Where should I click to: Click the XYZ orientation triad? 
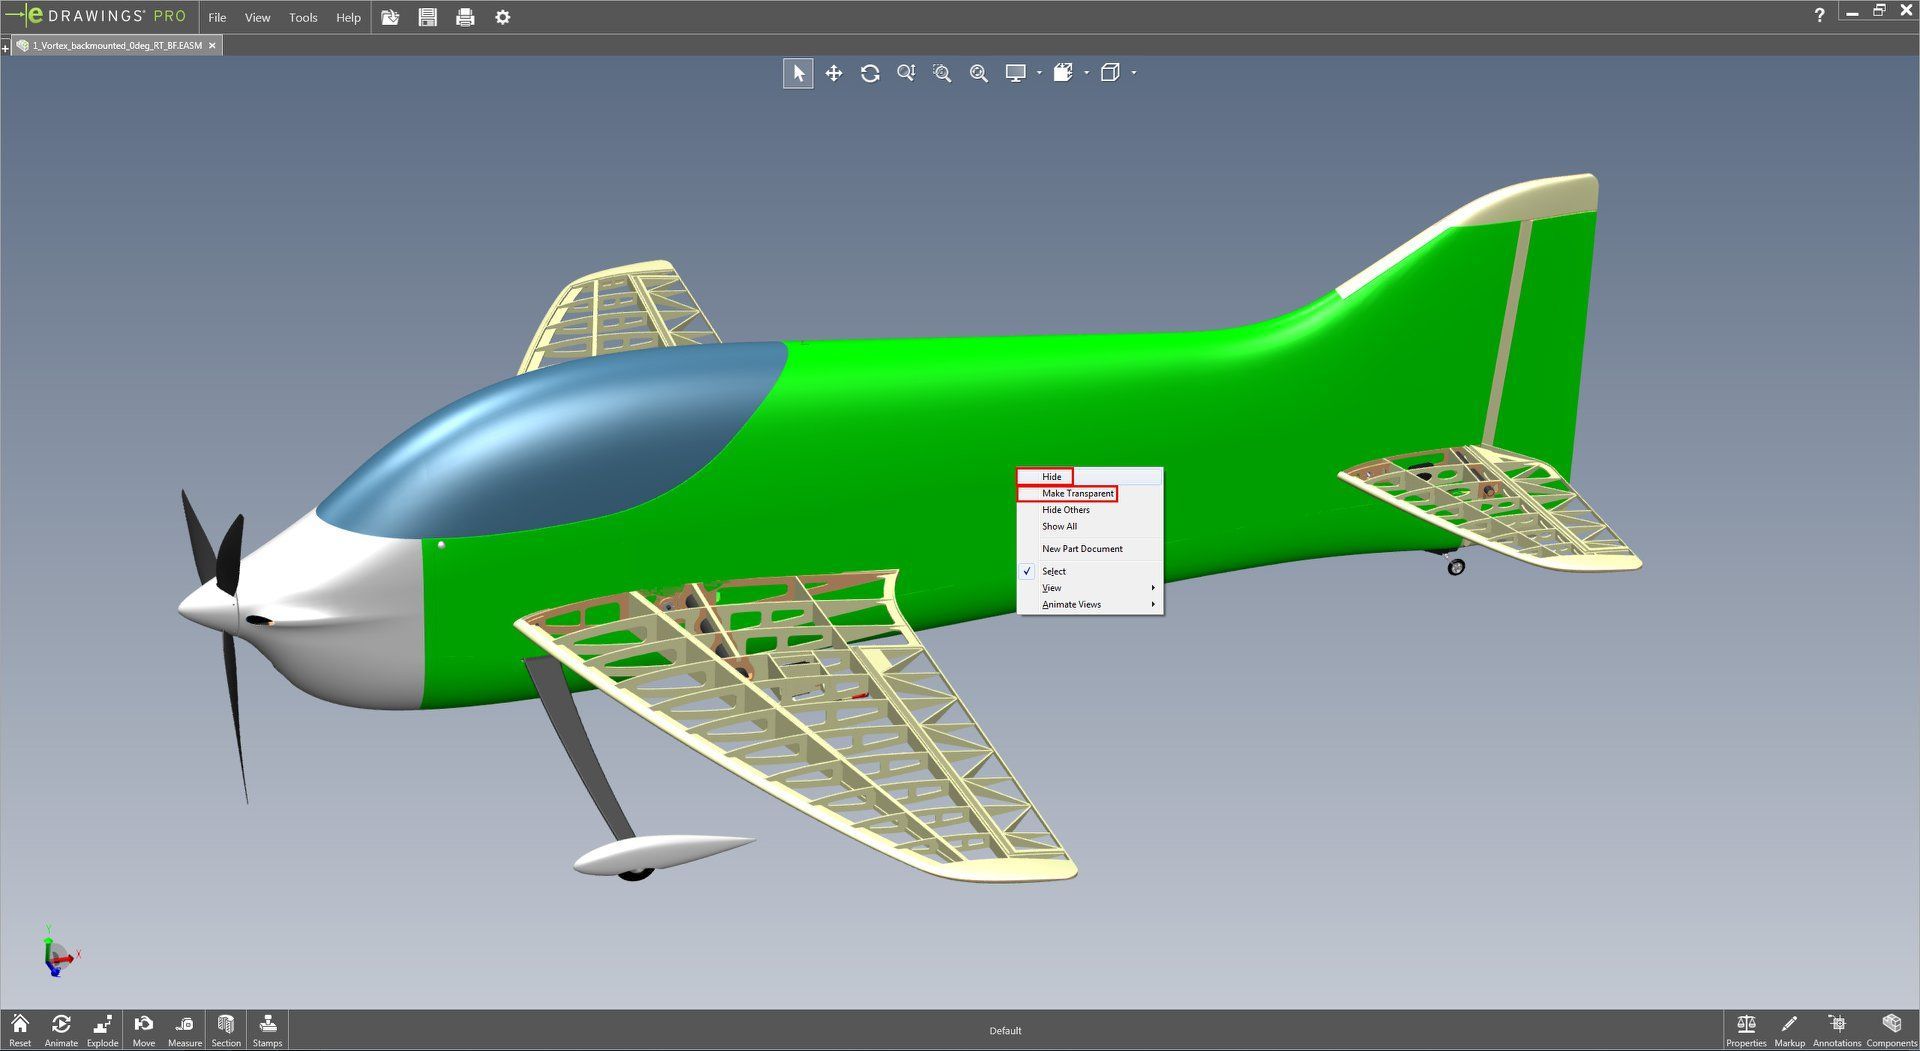[x=58, y=953]
